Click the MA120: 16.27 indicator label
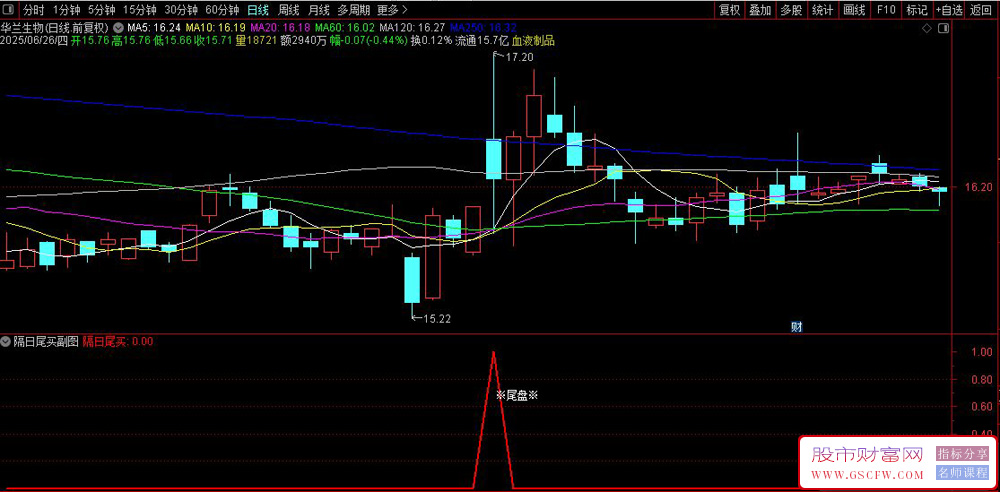 click(413, 28)
